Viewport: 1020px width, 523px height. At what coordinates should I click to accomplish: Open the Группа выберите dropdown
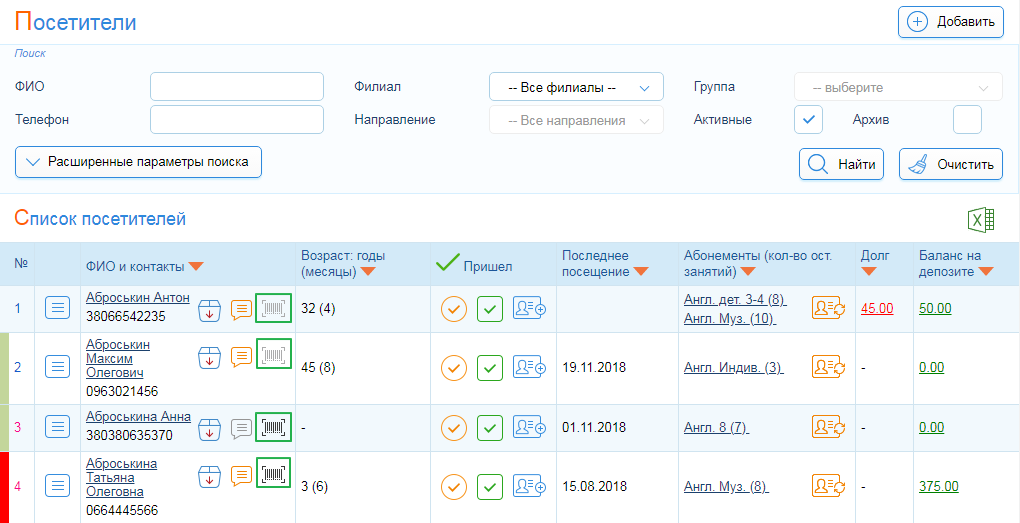tap(898, 87)
